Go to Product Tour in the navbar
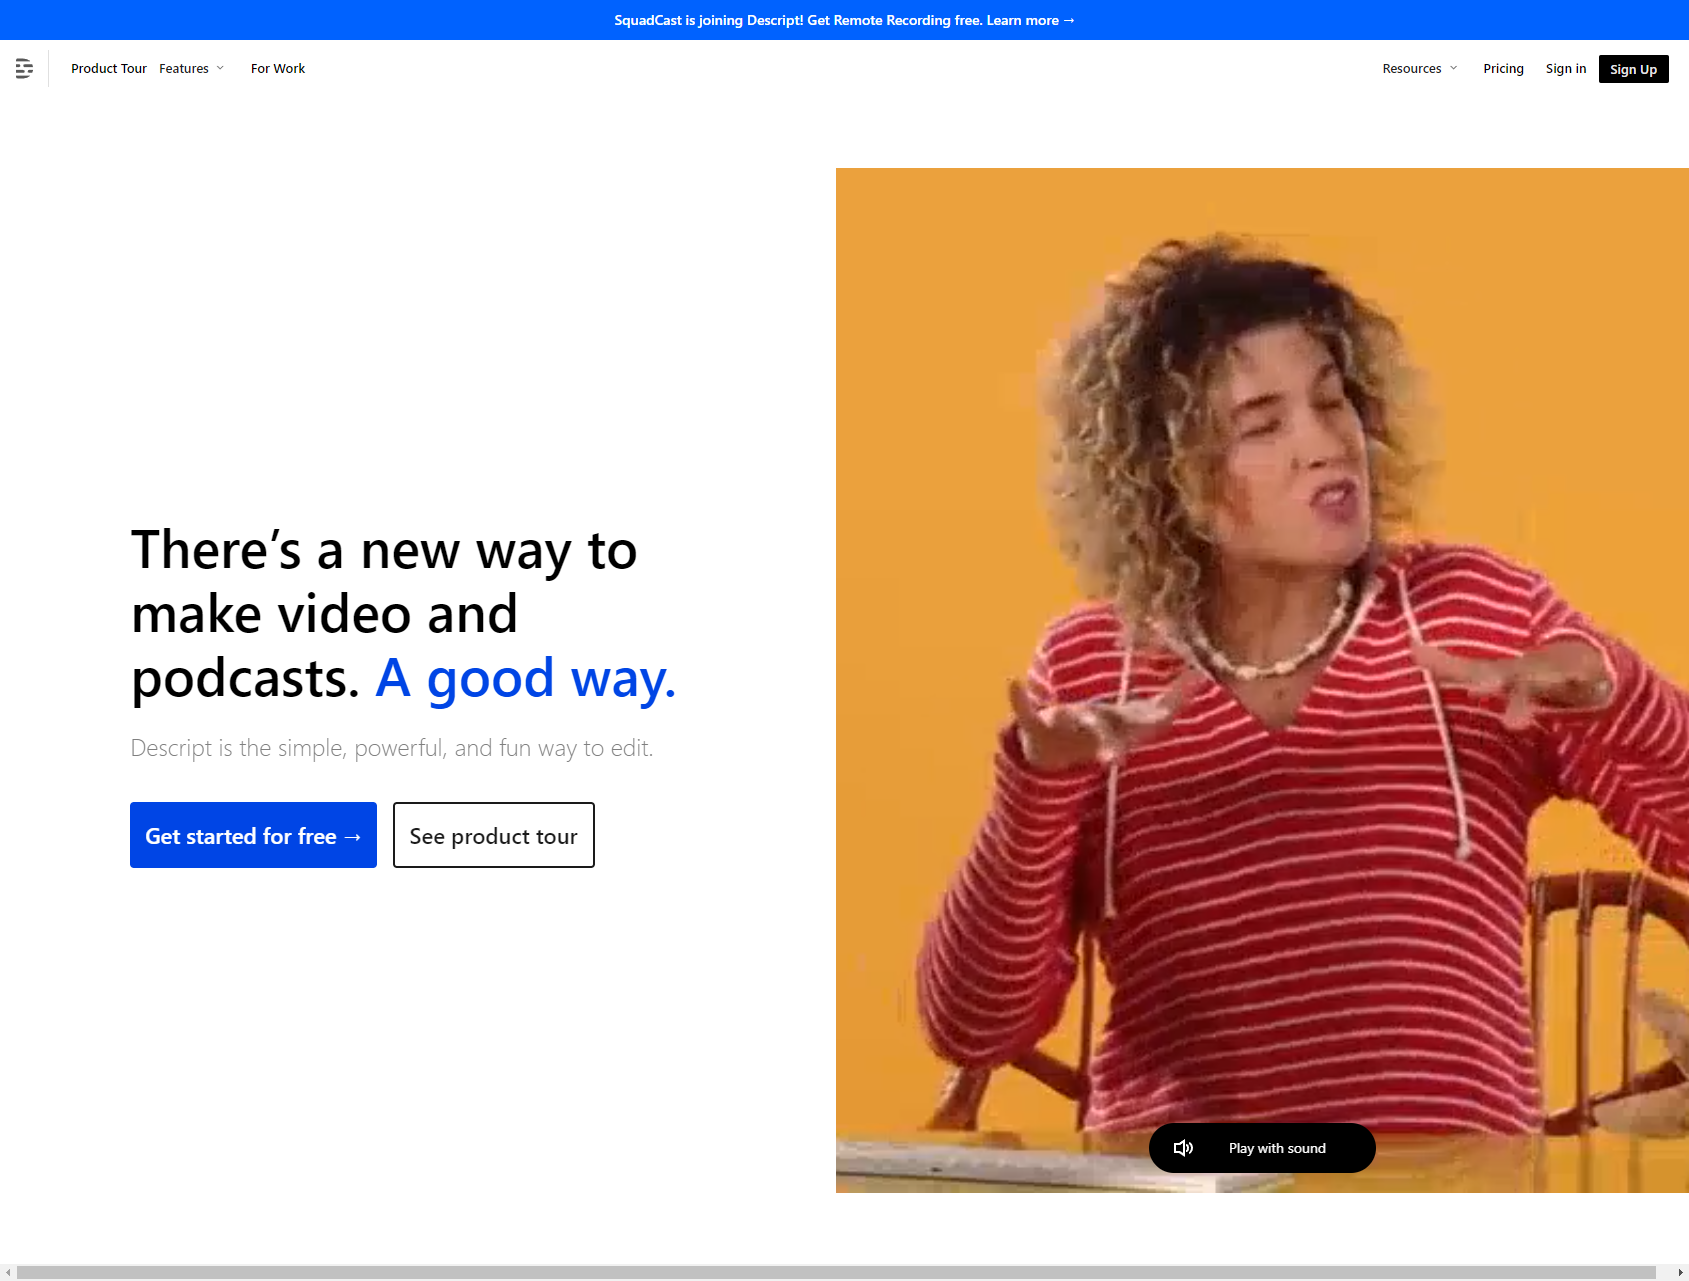This screenshot has height=1281, width=1689. [x=108, y=68]
